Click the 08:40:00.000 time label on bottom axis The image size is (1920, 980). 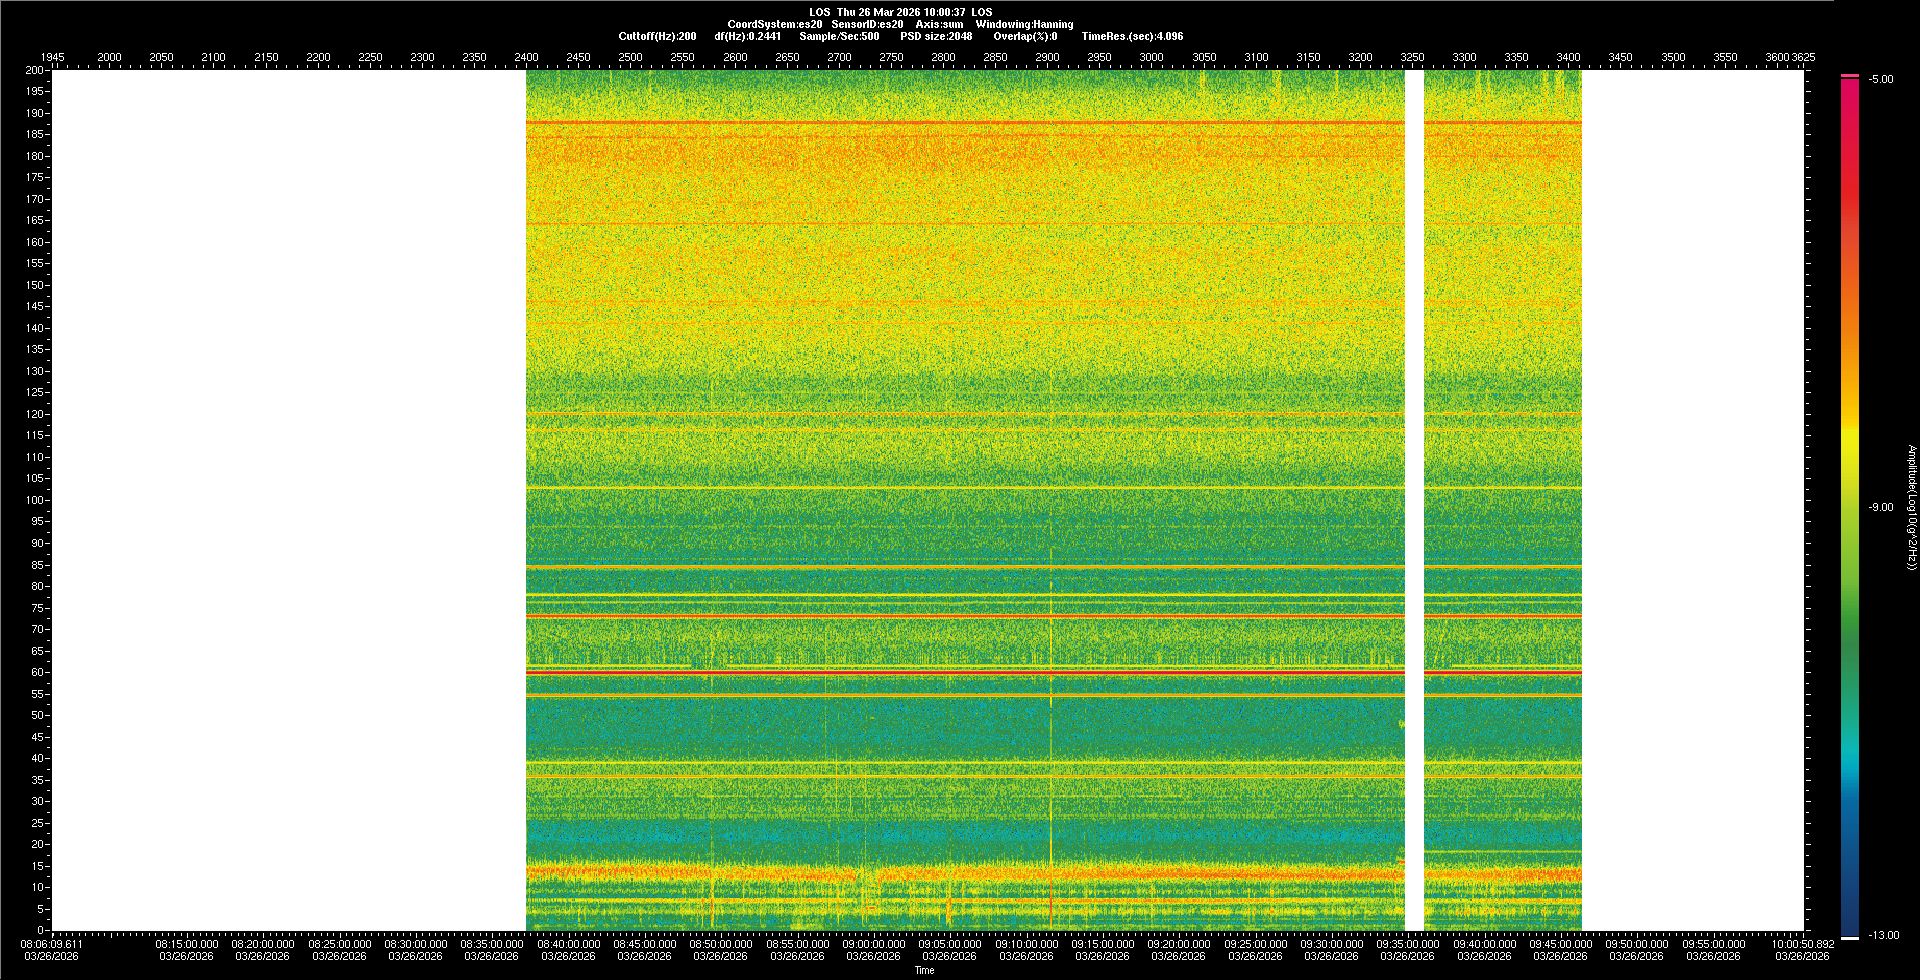click(568, 944)
